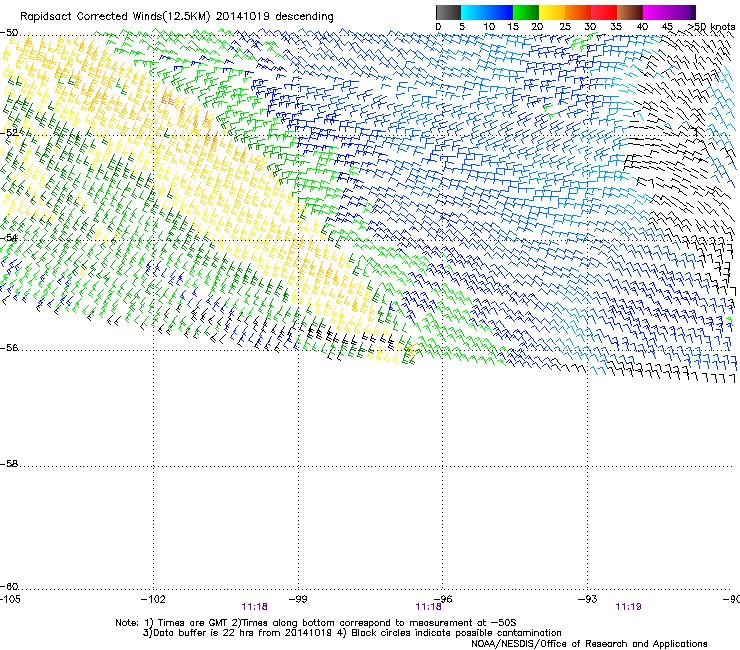Click the '-60' latitude axis label
The image size is (740, 650).
[x=9, y=587]
